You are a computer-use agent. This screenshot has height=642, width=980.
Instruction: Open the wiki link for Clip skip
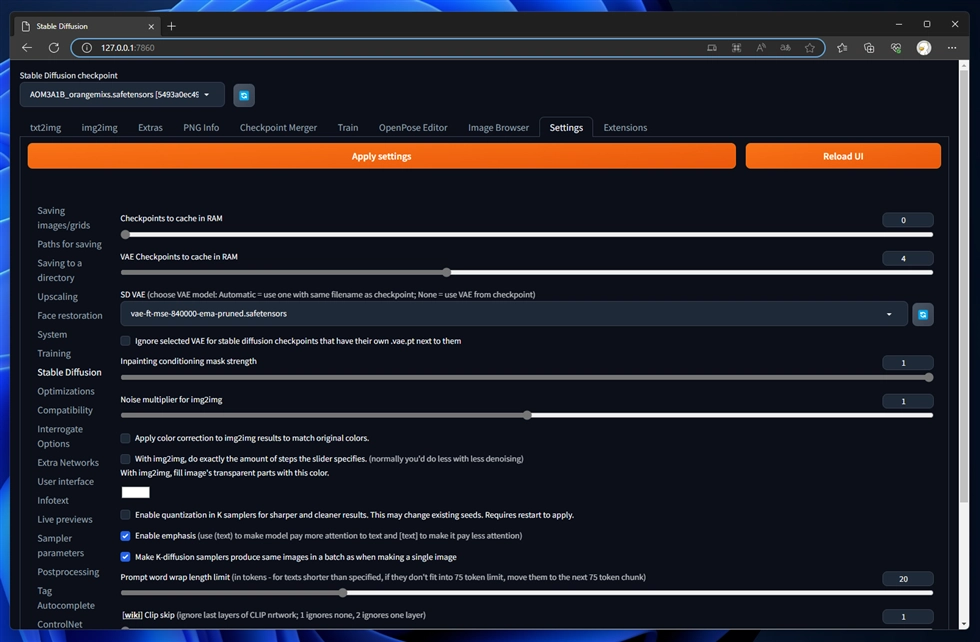132,615
